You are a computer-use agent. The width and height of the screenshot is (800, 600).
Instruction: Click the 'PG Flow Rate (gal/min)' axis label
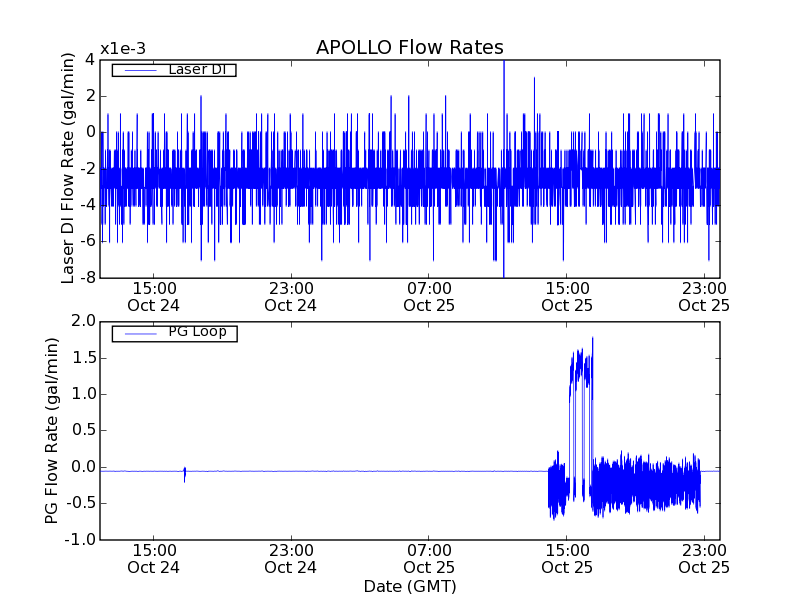coord(52,430)
